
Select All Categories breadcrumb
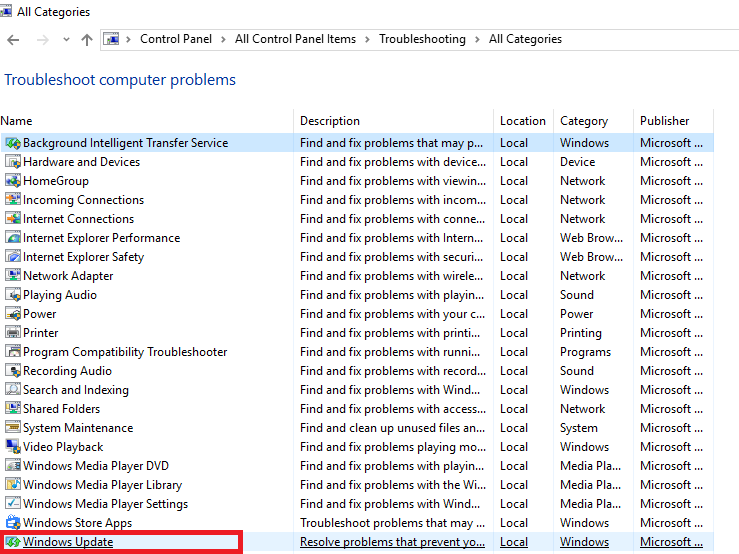tap(525, 39)
